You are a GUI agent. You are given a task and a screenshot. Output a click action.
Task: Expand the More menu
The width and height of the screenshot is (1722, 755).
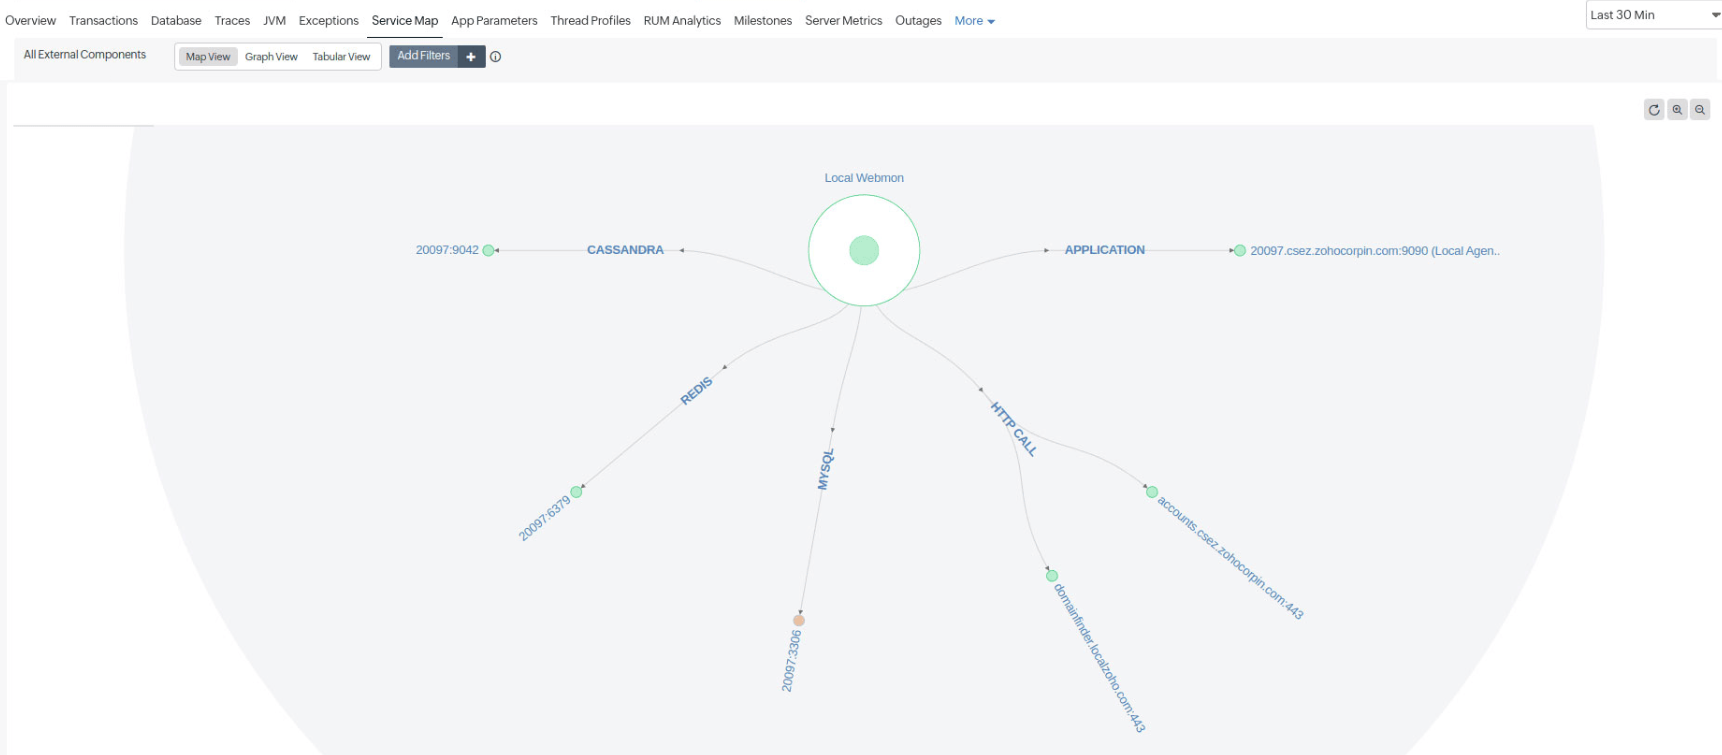(x=974, y=21)
